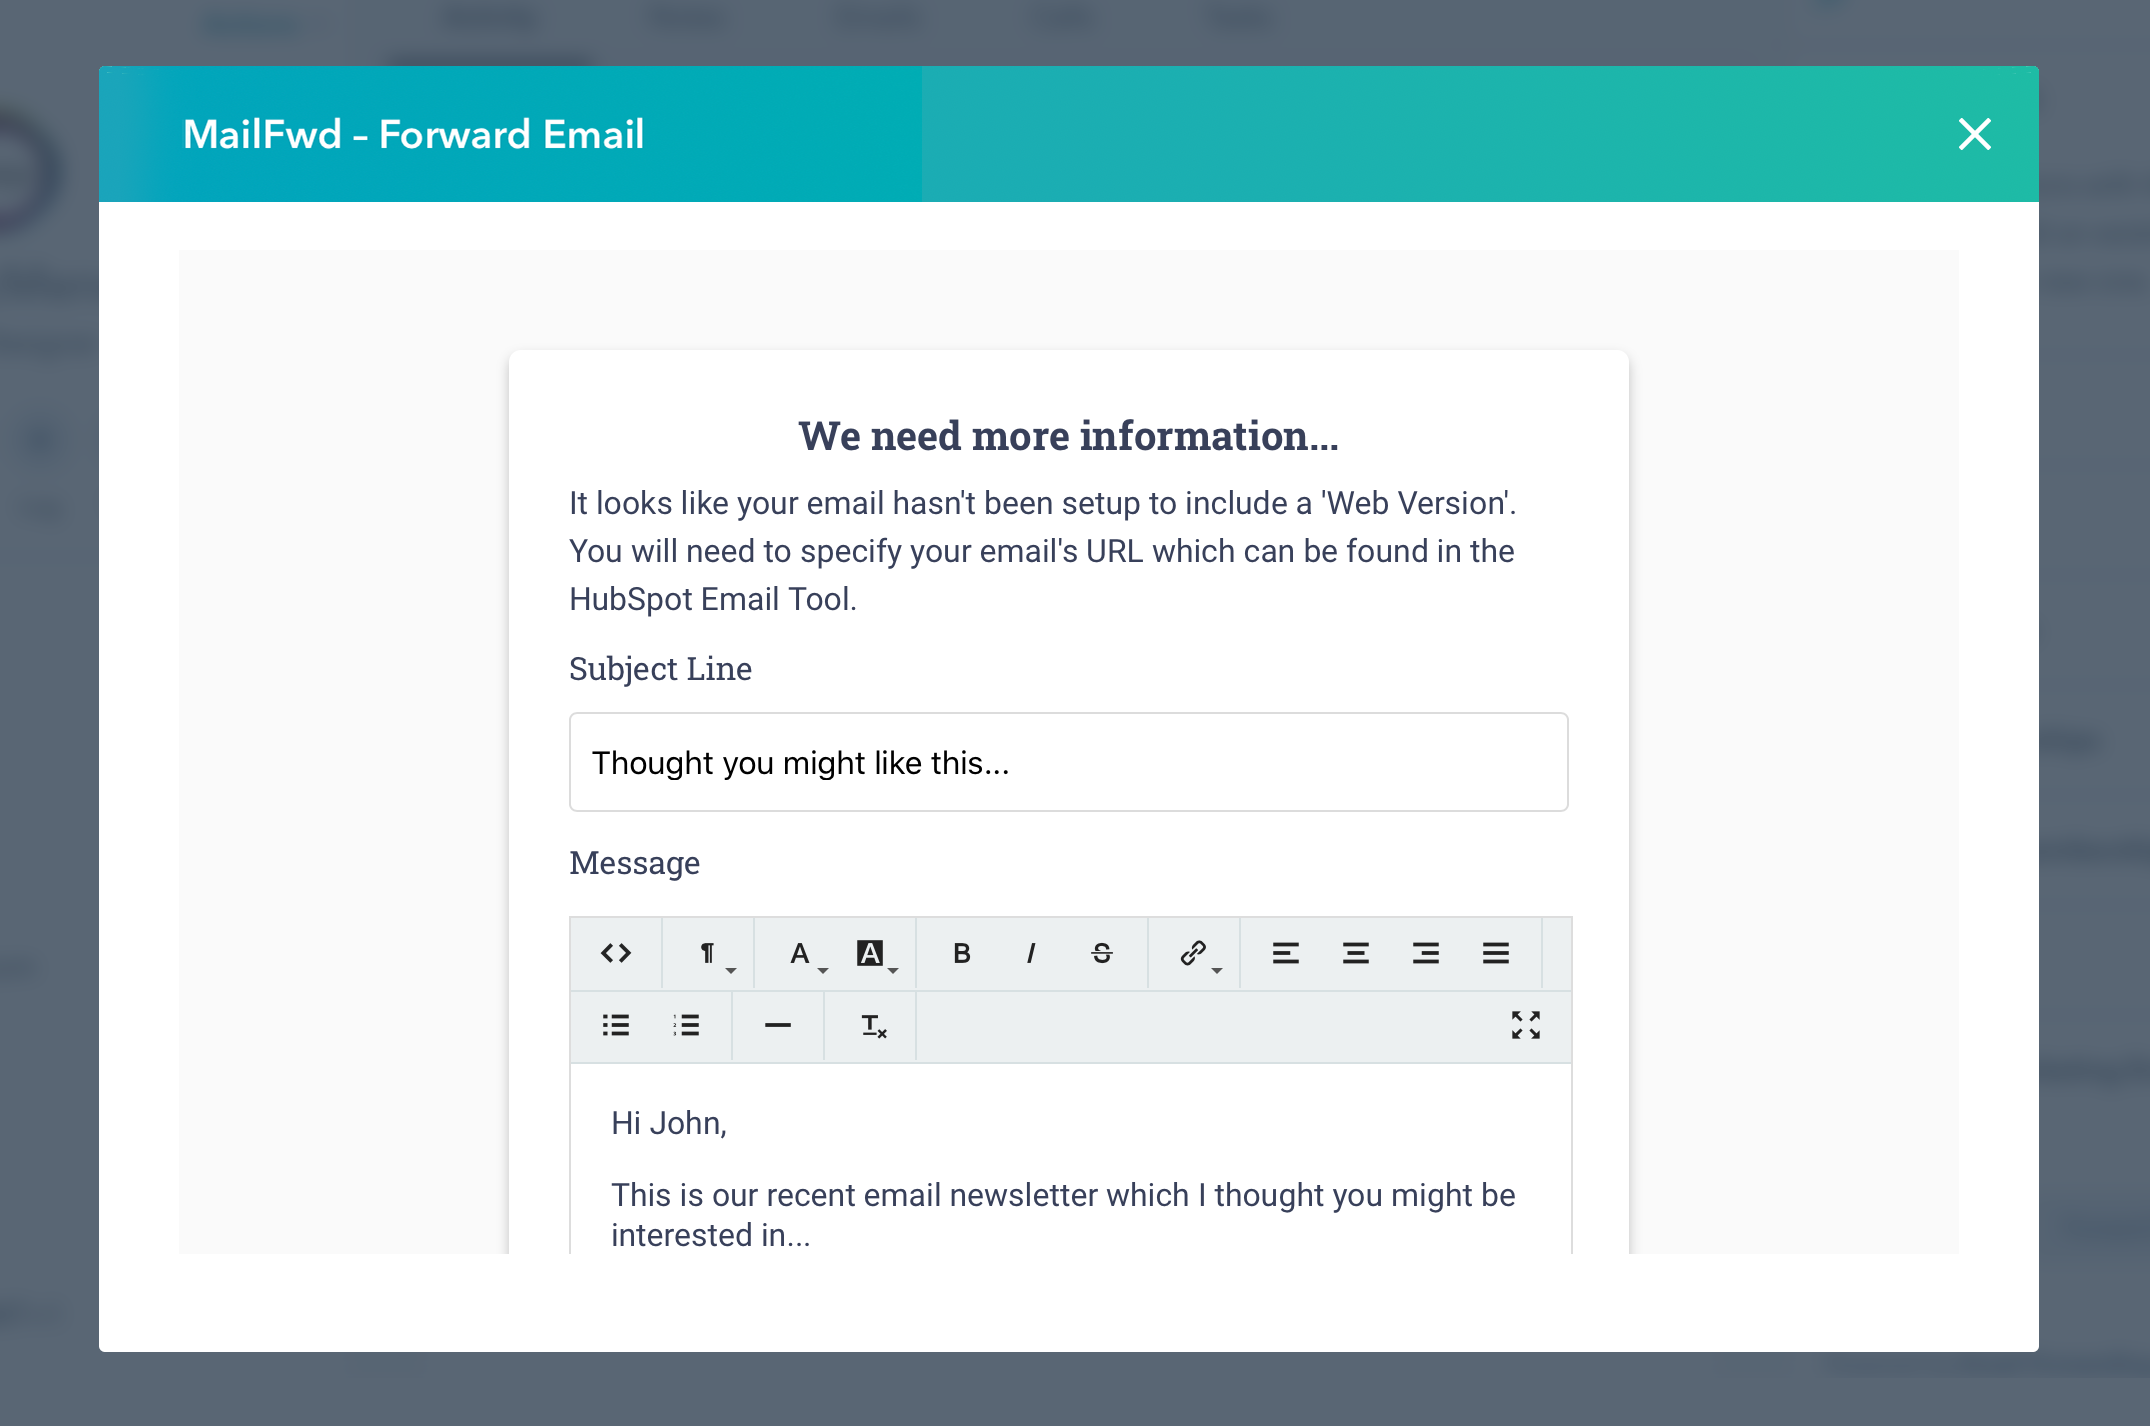Align text left

(1286, 953)
